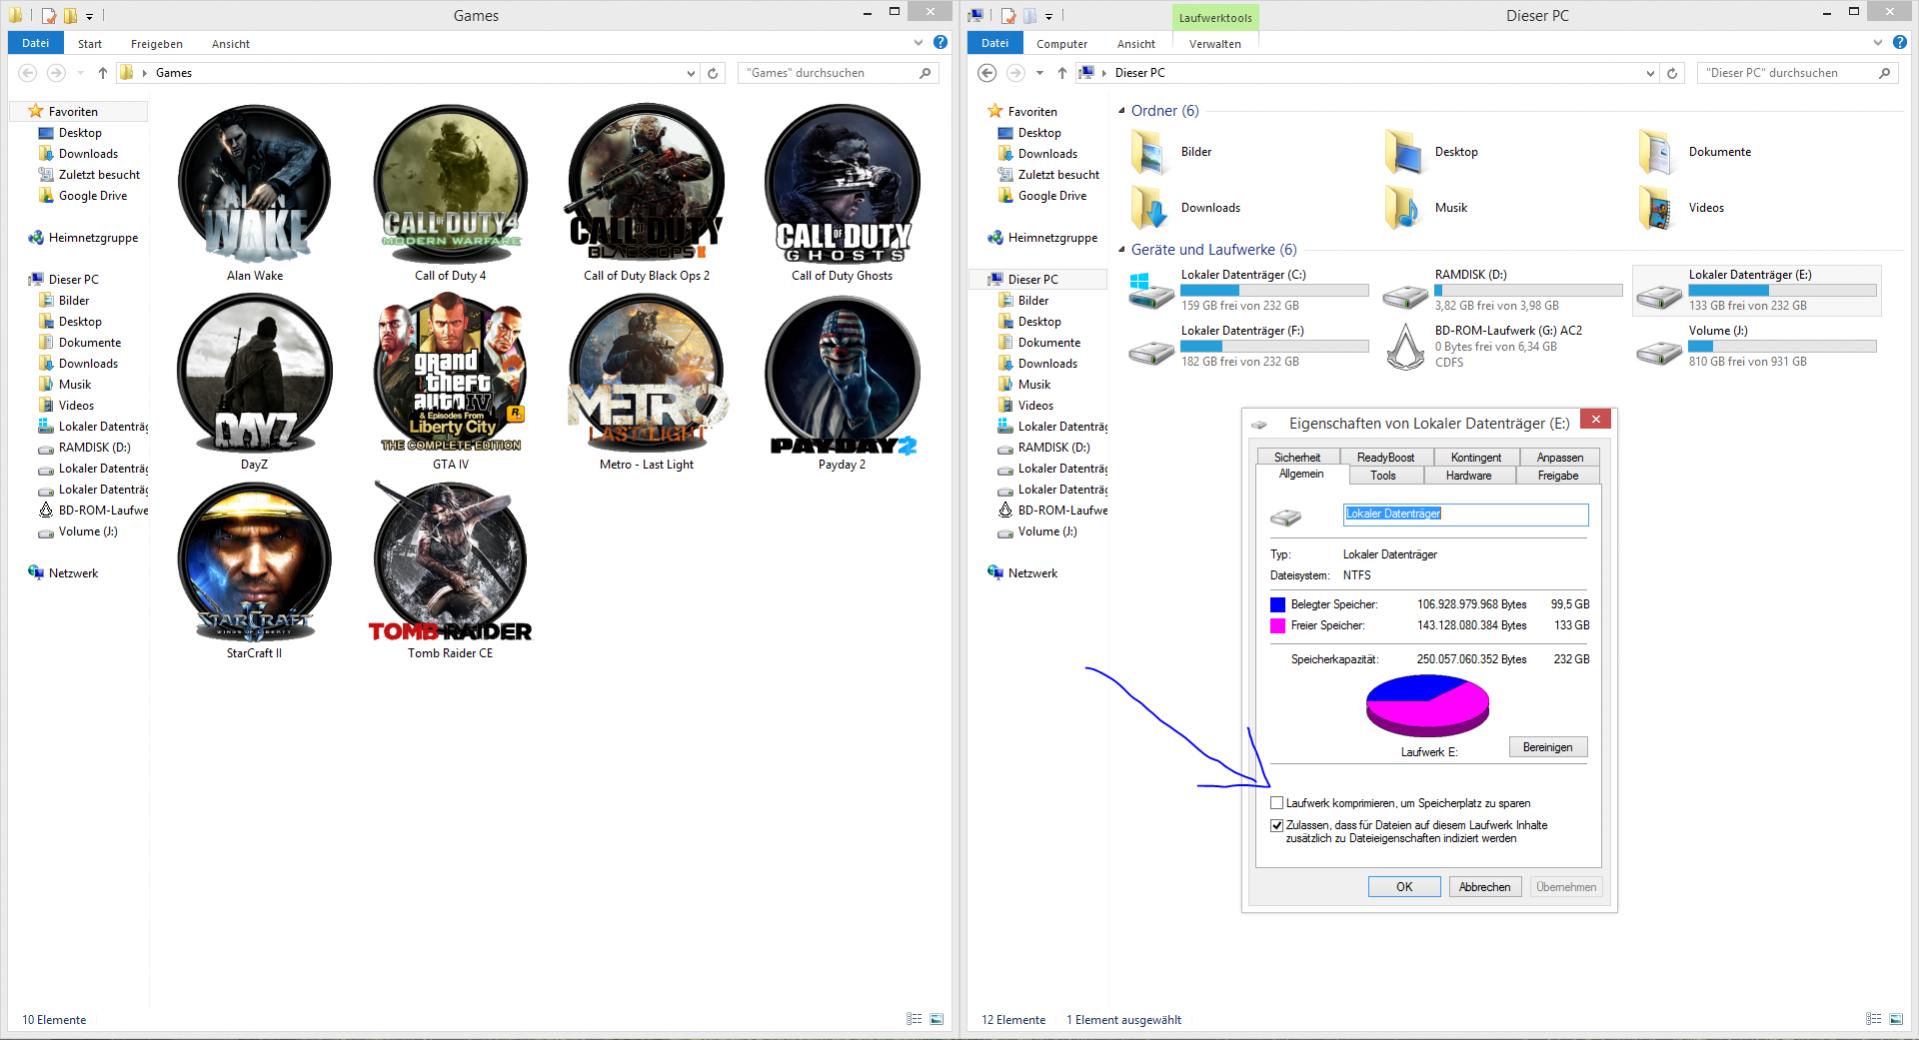Expand ribbon in Dieser PC window
The width and height of the screenshot is (1919, 1040).
pyautogui.click(x=1877, y=43)
